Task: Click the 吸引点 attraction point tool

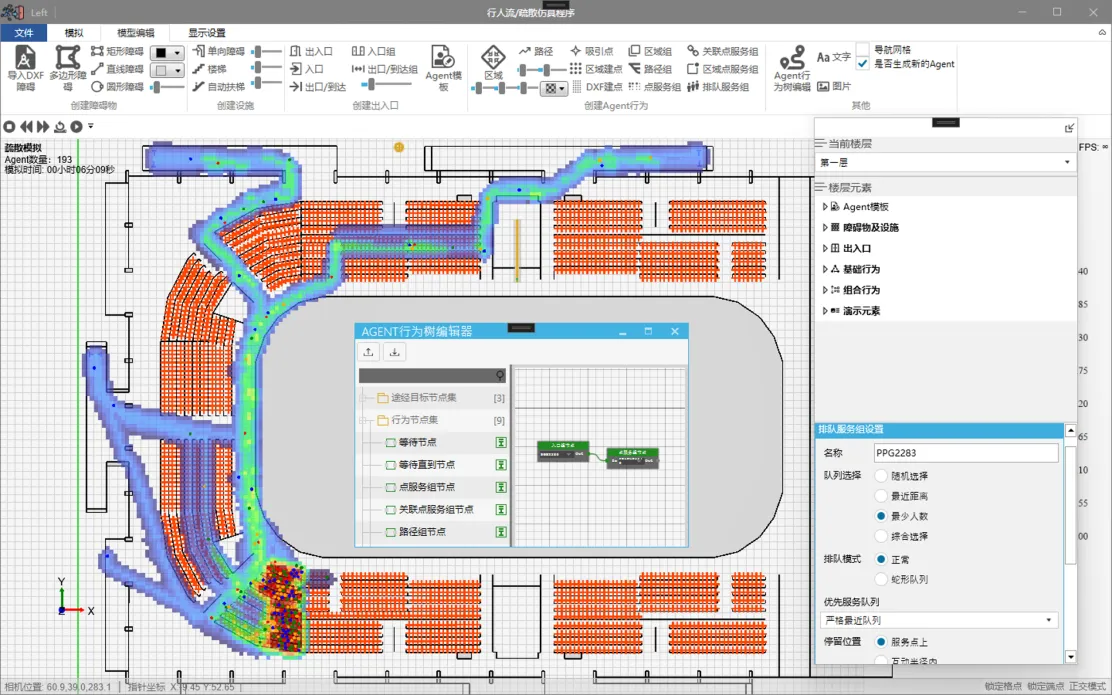Action: pyautogui.click(x=592, y=51)
